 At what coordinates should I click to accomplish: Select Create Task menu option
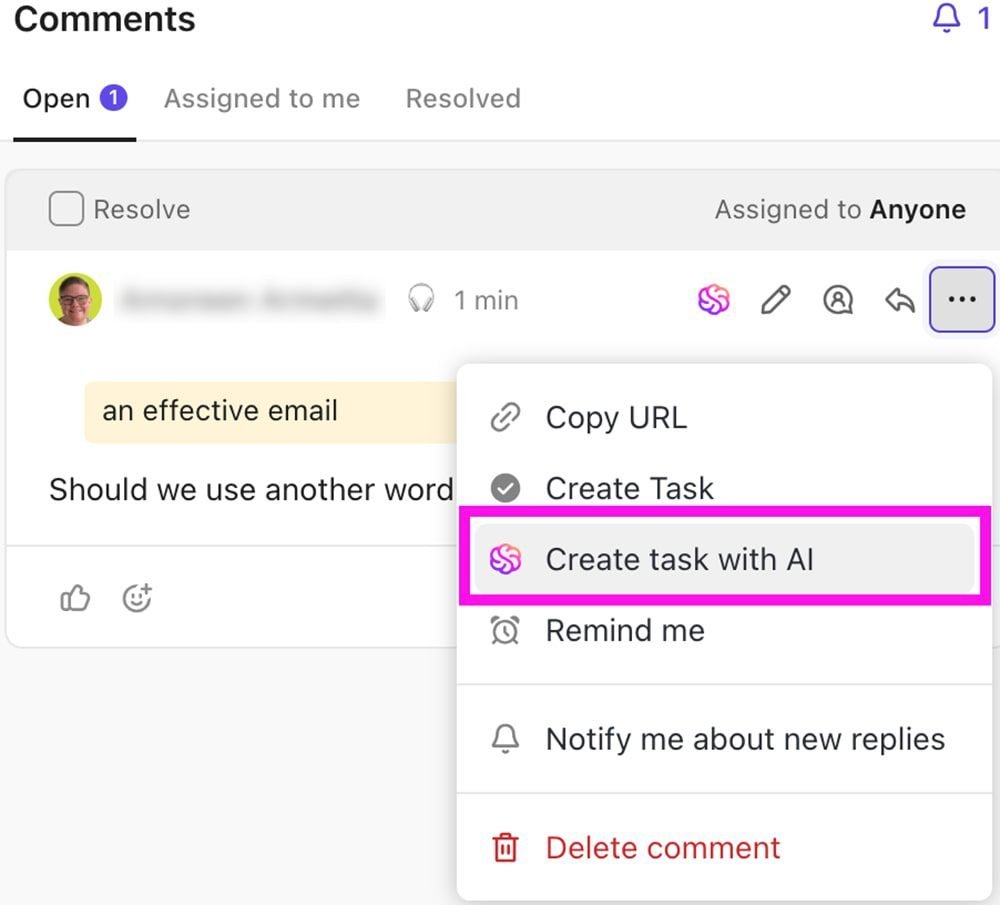pyautogui.click(x=629, y=488)
